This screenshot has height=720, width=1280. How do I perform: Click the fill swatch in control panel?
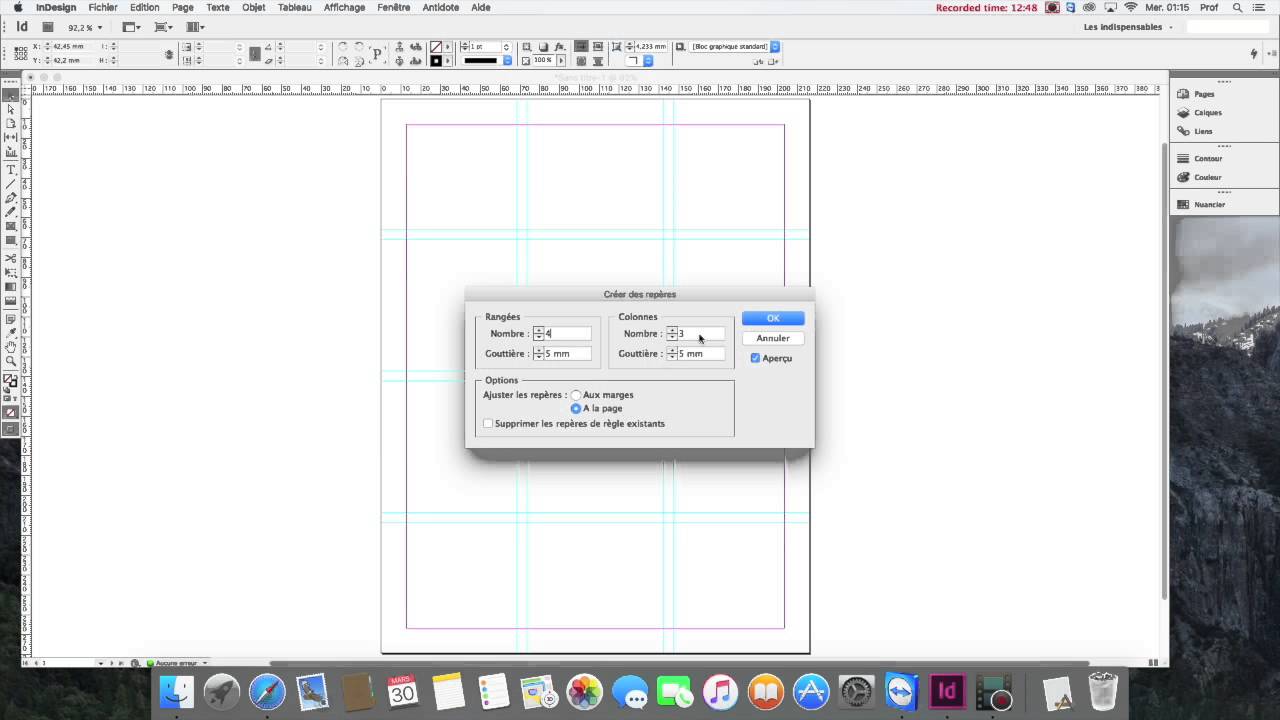pyautogui.click(x=436, y=46)
